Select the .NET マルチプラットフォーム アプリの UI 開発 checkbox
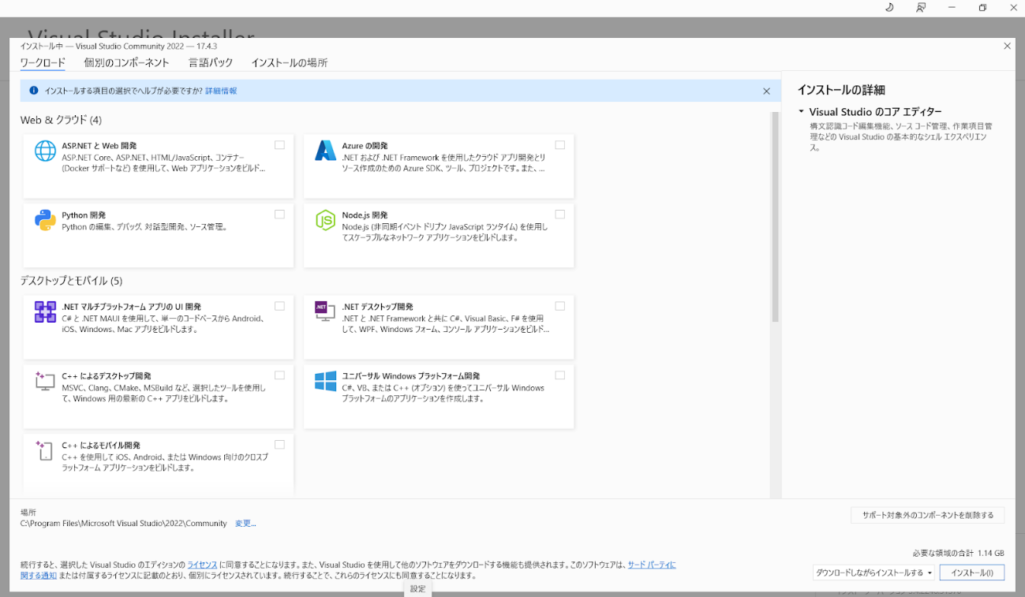Viewport: 1025px width, 597px height. (x=280, y=306)
